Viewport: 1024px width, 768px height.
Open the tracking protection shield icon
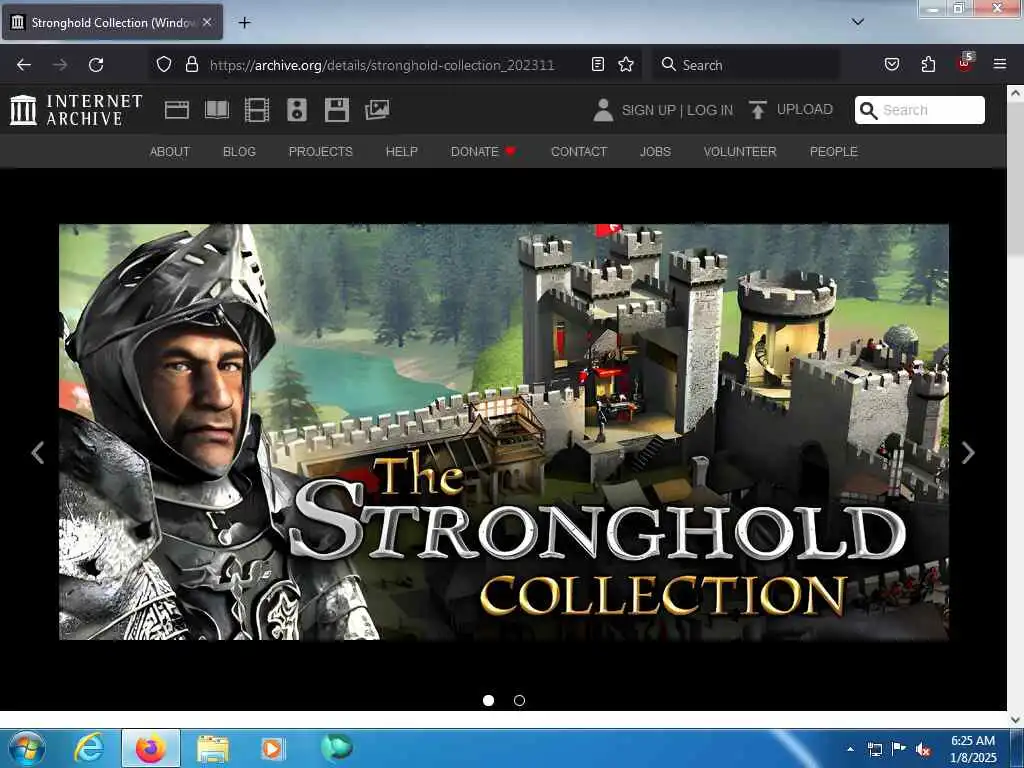tap(164, 64)
